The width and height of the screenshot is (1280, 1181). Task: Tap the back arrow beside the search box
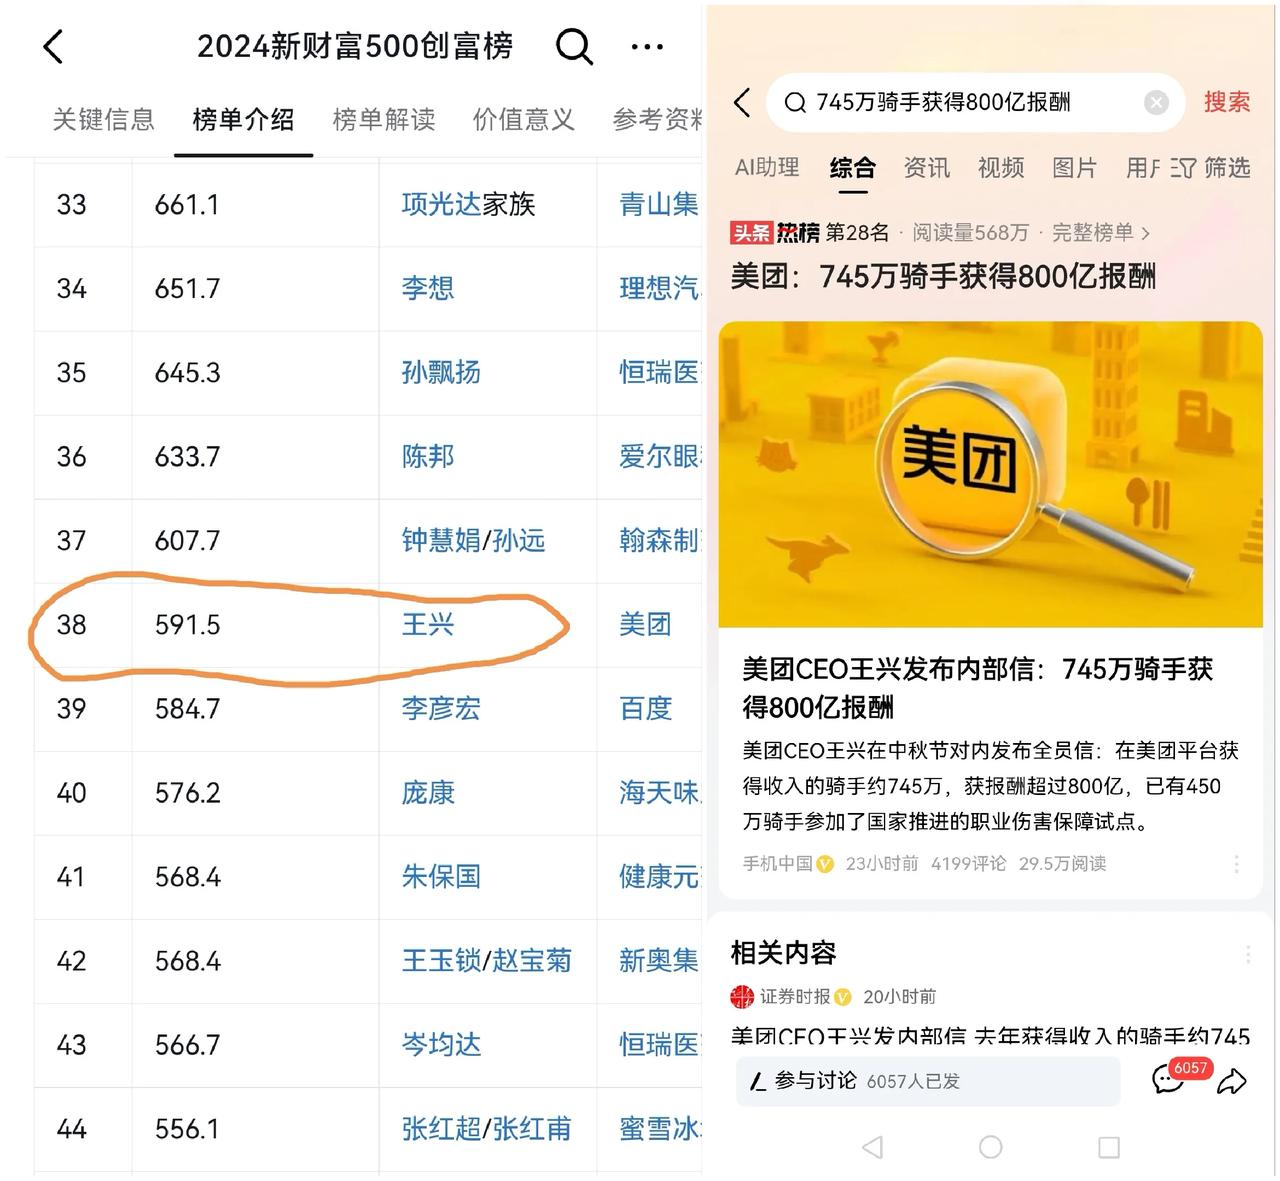click(741, 102)
